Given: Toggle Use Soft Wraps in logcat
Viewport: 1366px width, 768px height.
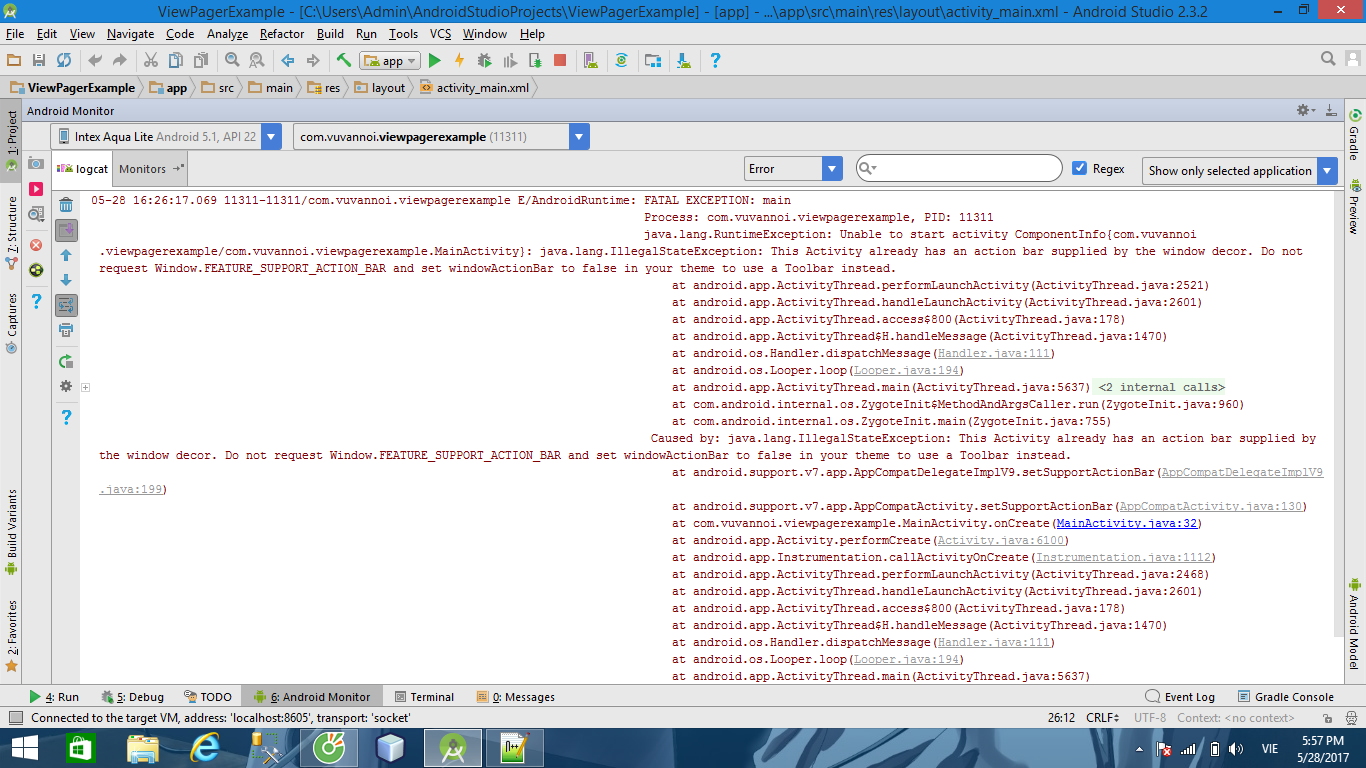Looking at the screenshot, I should click(66, 305).
